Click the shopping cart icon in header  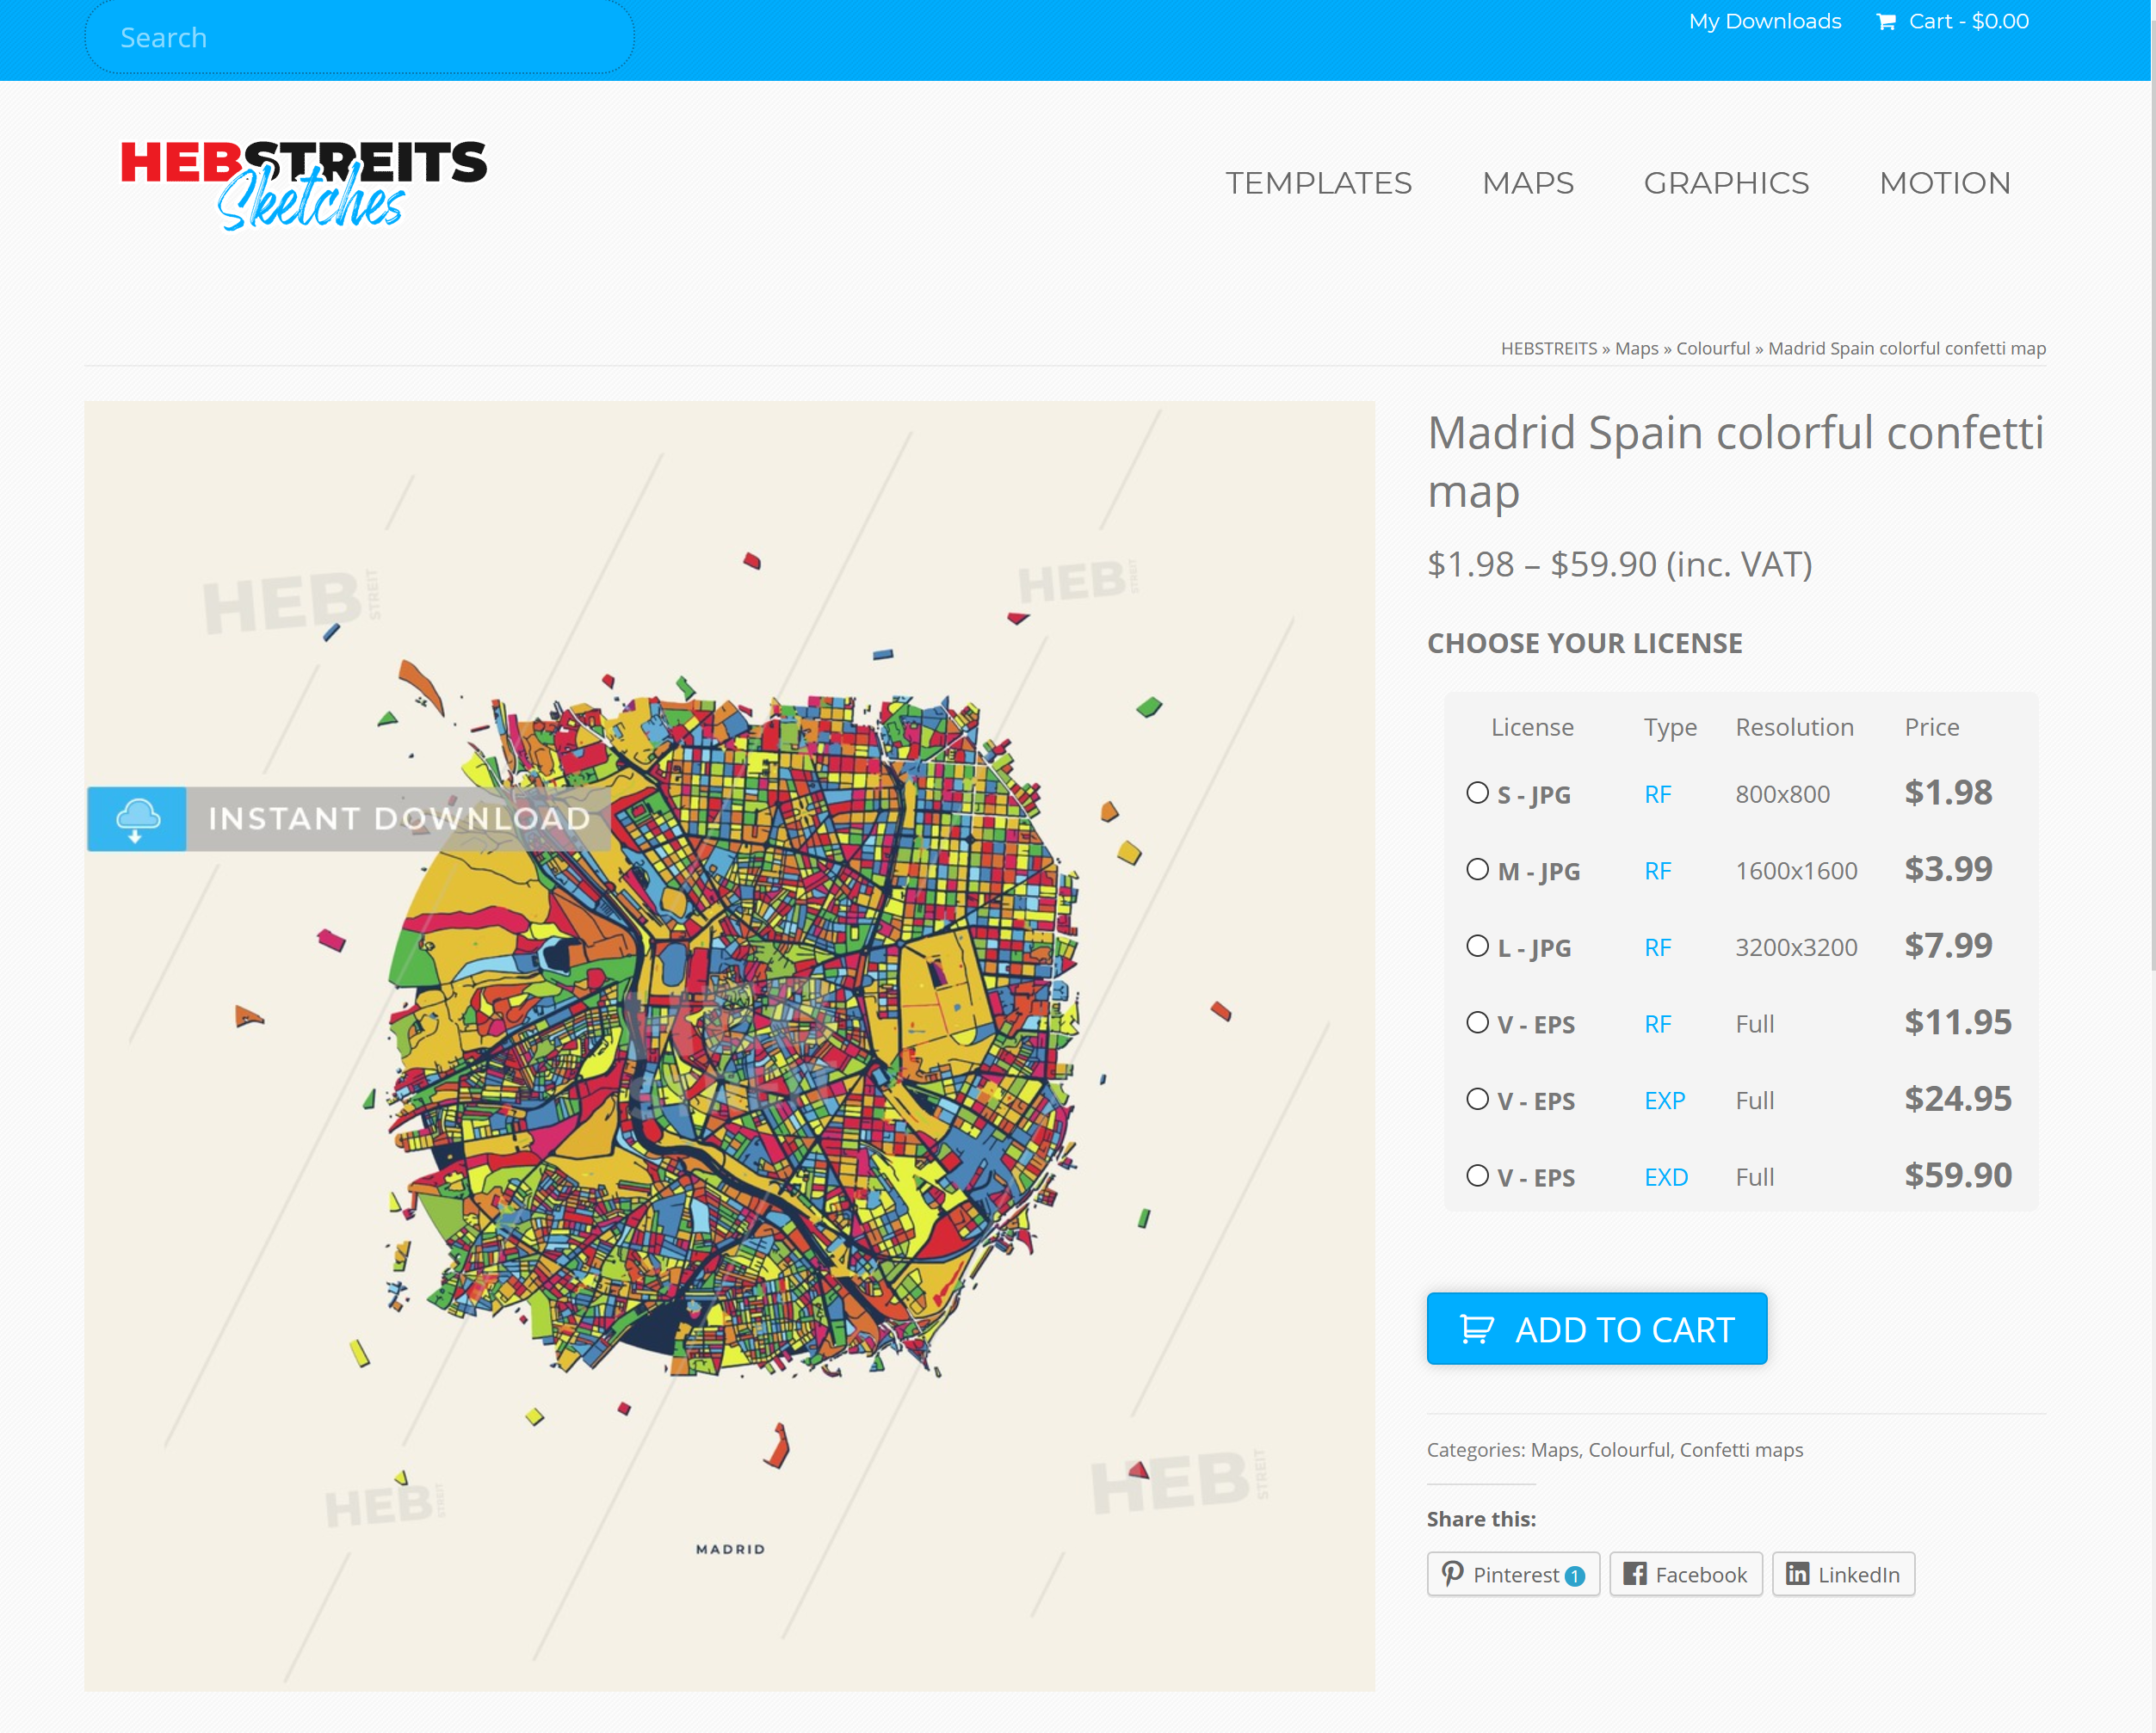tap(1885, 22)
